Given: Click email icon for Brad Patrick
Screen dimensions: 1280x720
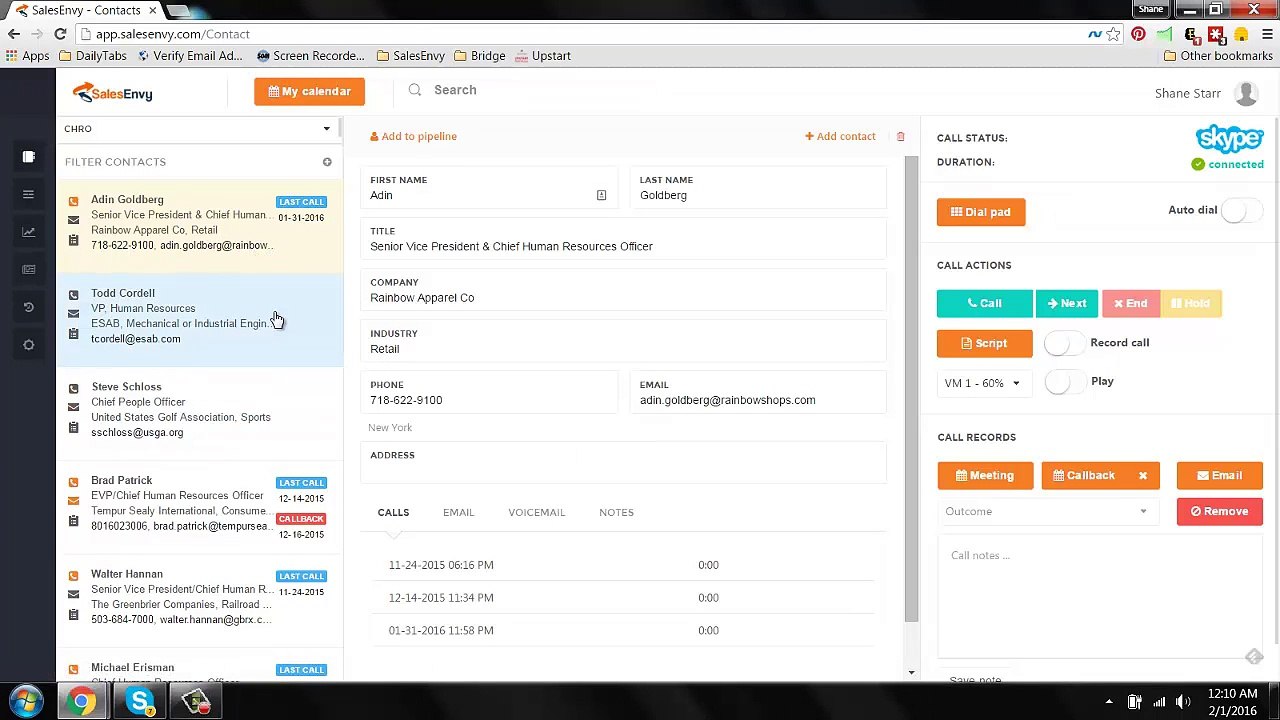Looking at the screenshot, I should point(73,500).
